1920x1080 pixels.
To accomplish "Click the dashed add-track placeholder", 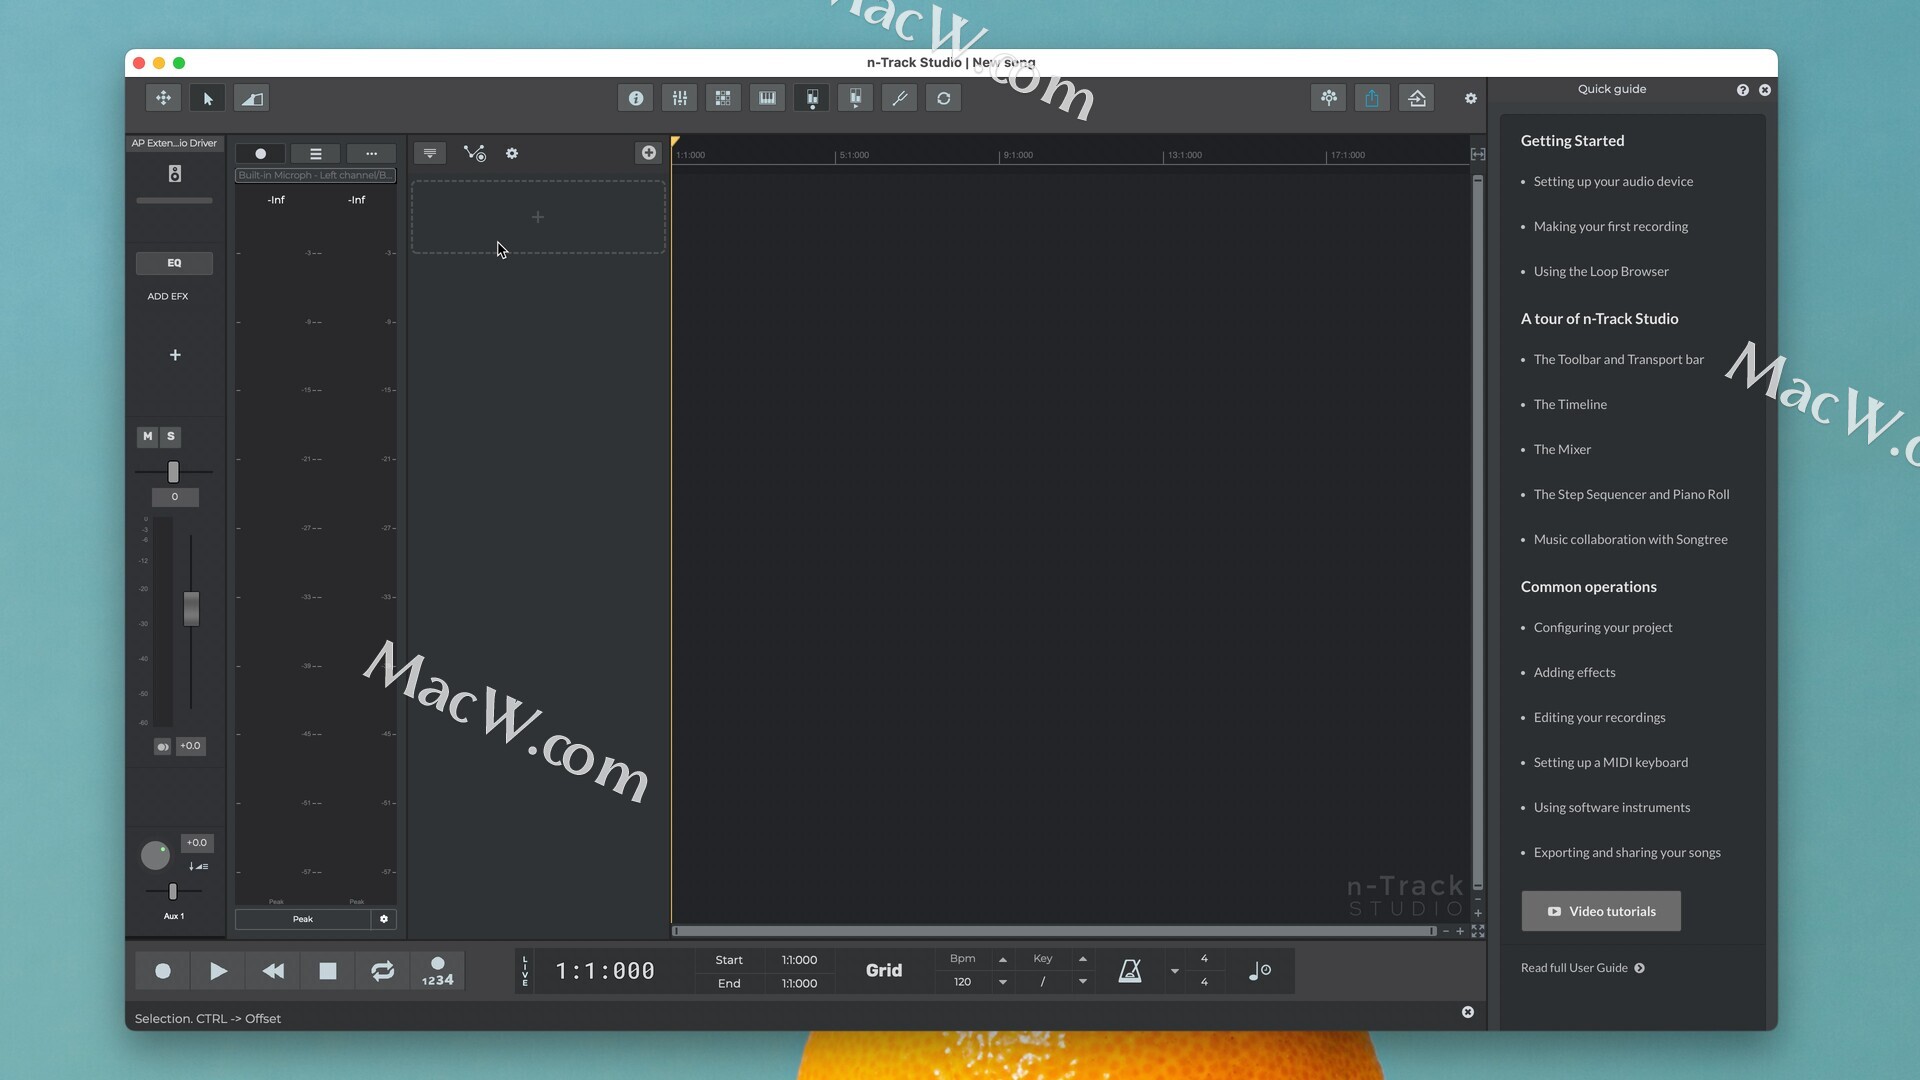I will tap(538, 217).
